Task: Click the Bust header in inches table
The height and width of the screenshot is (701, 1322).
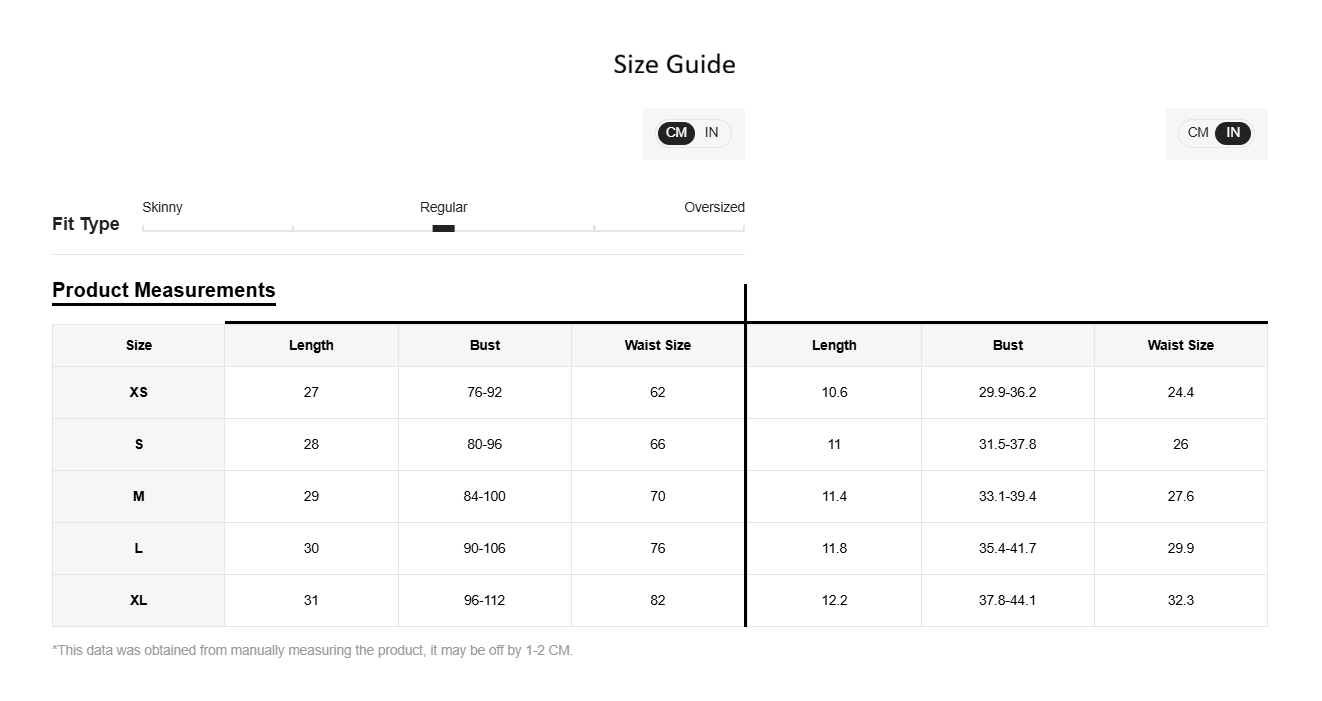Action: pos(1008,345)
